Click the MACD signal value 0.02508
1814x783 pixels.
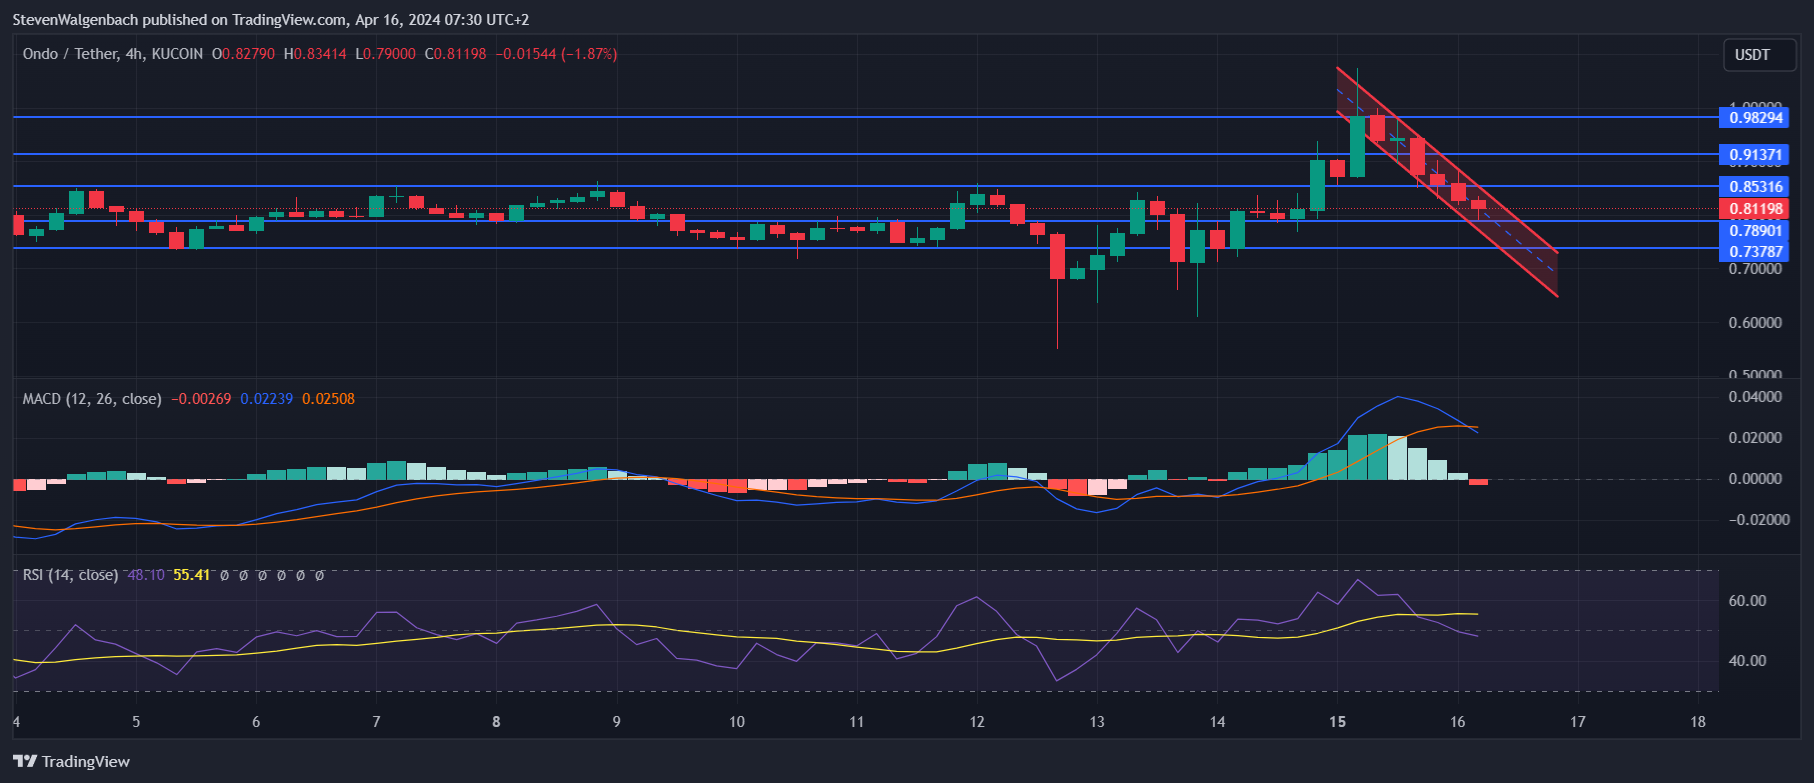(328, 399)
